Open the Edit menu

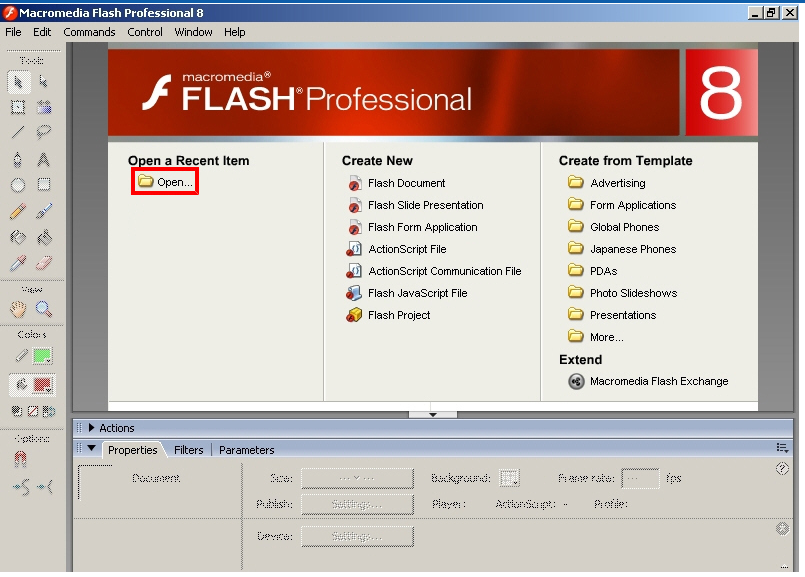42,32
